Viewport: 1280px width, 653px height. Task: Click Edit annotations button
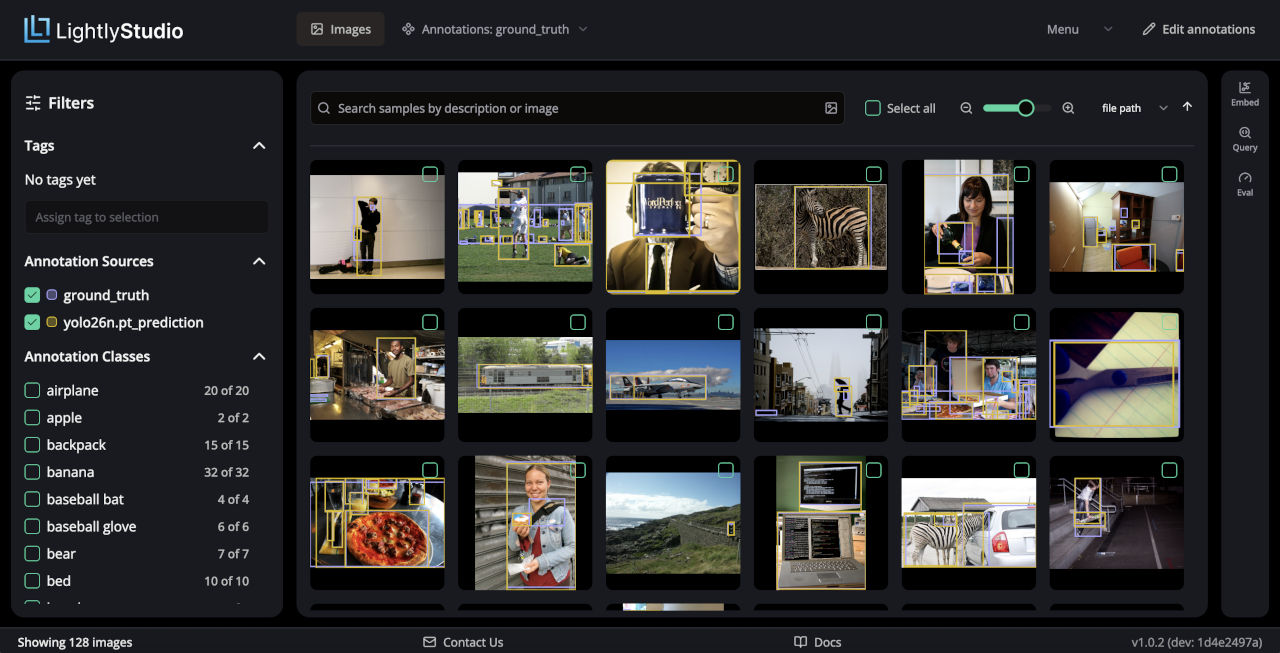[x=1198, y=29]
